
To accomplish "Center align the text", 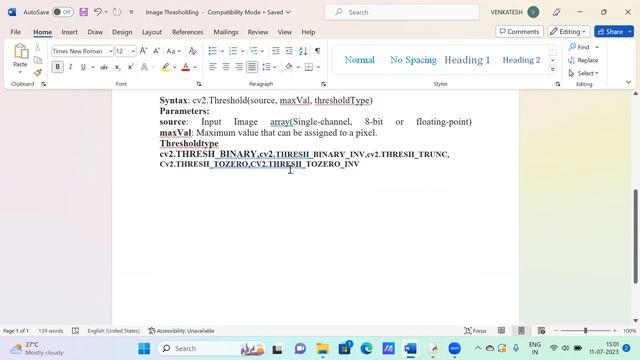I will [x=226, y=67].
